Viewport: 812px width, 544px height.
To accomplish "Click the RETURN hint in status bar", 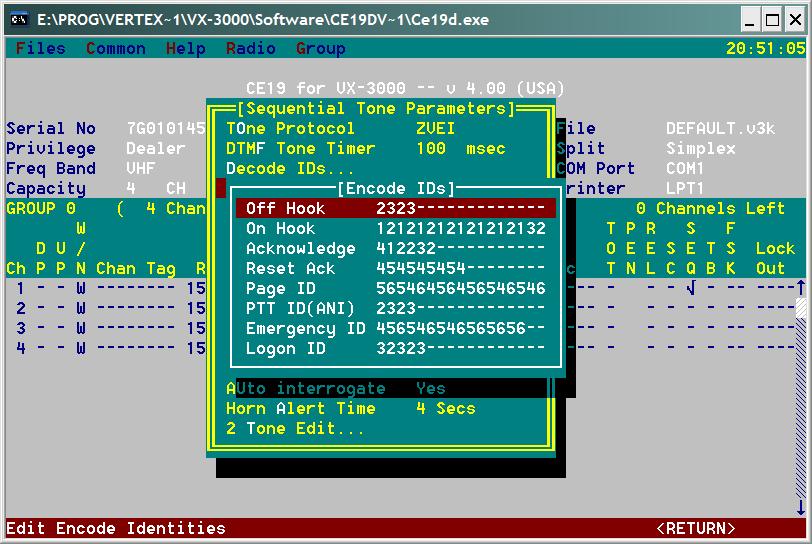I will coord(695,528).
